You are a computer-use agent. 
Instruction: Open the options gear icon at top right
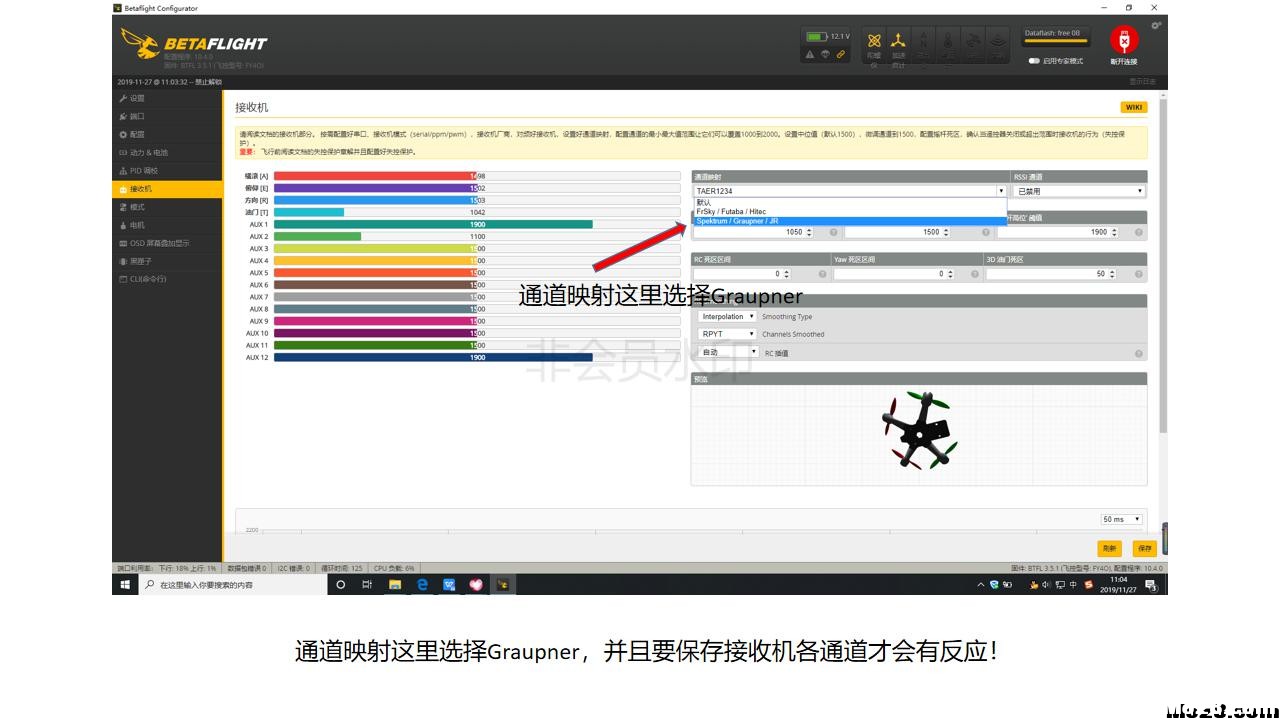[x=1156, y=25]
